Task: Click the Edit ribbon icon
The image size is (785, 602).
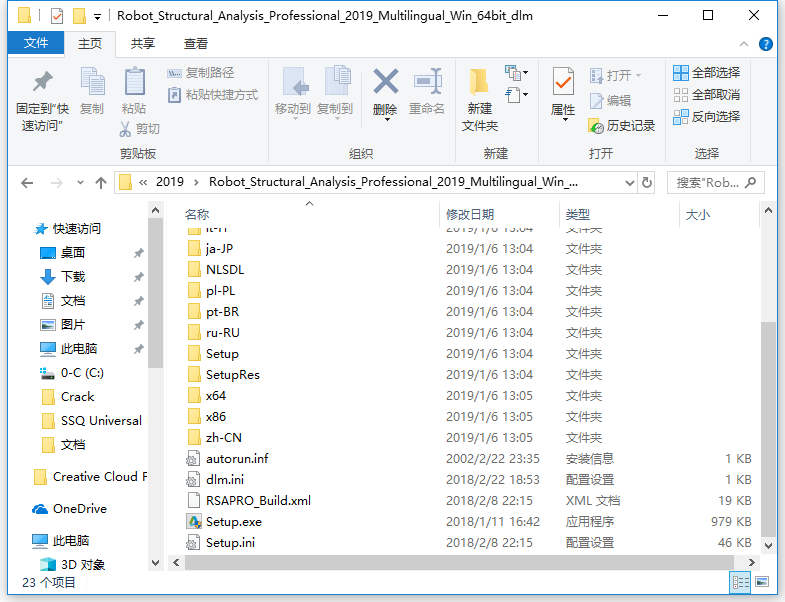Action: [610, 101]
